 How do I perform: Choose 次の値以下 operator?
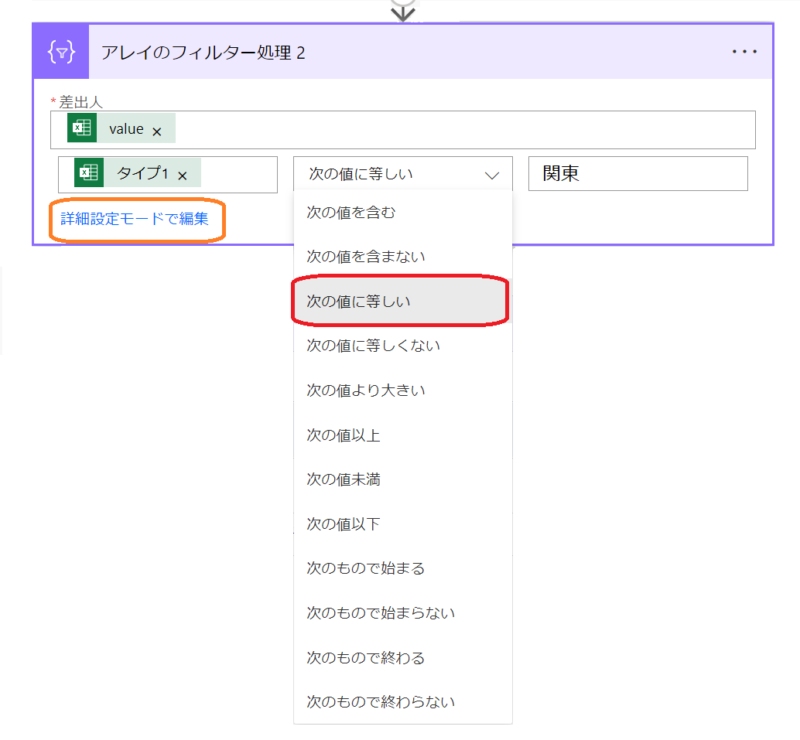pos(343,524)
